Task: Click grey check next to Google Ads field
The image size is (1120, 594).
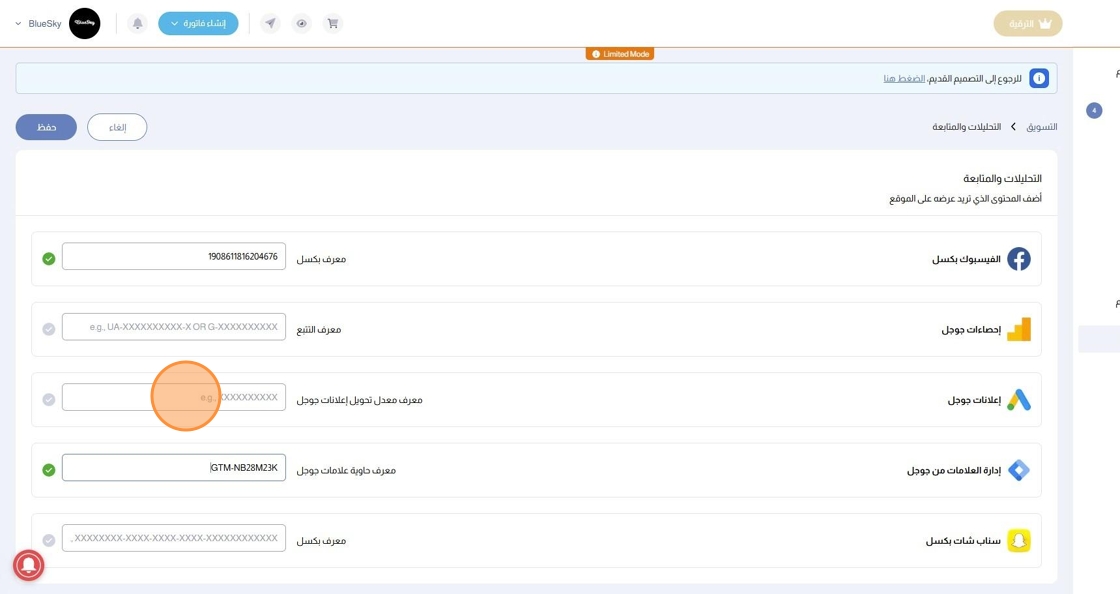Action: pos(49,400)
